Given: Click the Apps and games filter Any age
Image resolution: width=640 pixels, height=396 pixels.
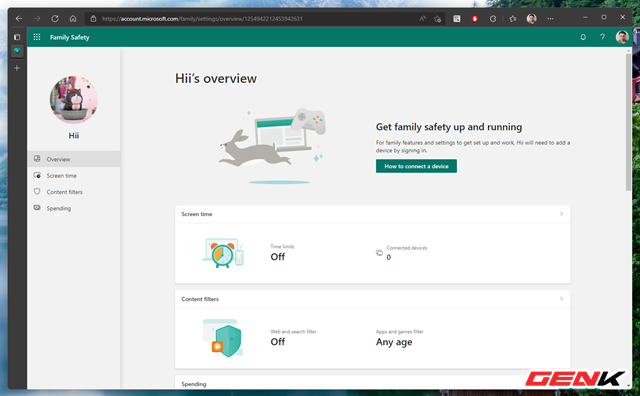Looking at the screenshot, I should pos(394,342).
